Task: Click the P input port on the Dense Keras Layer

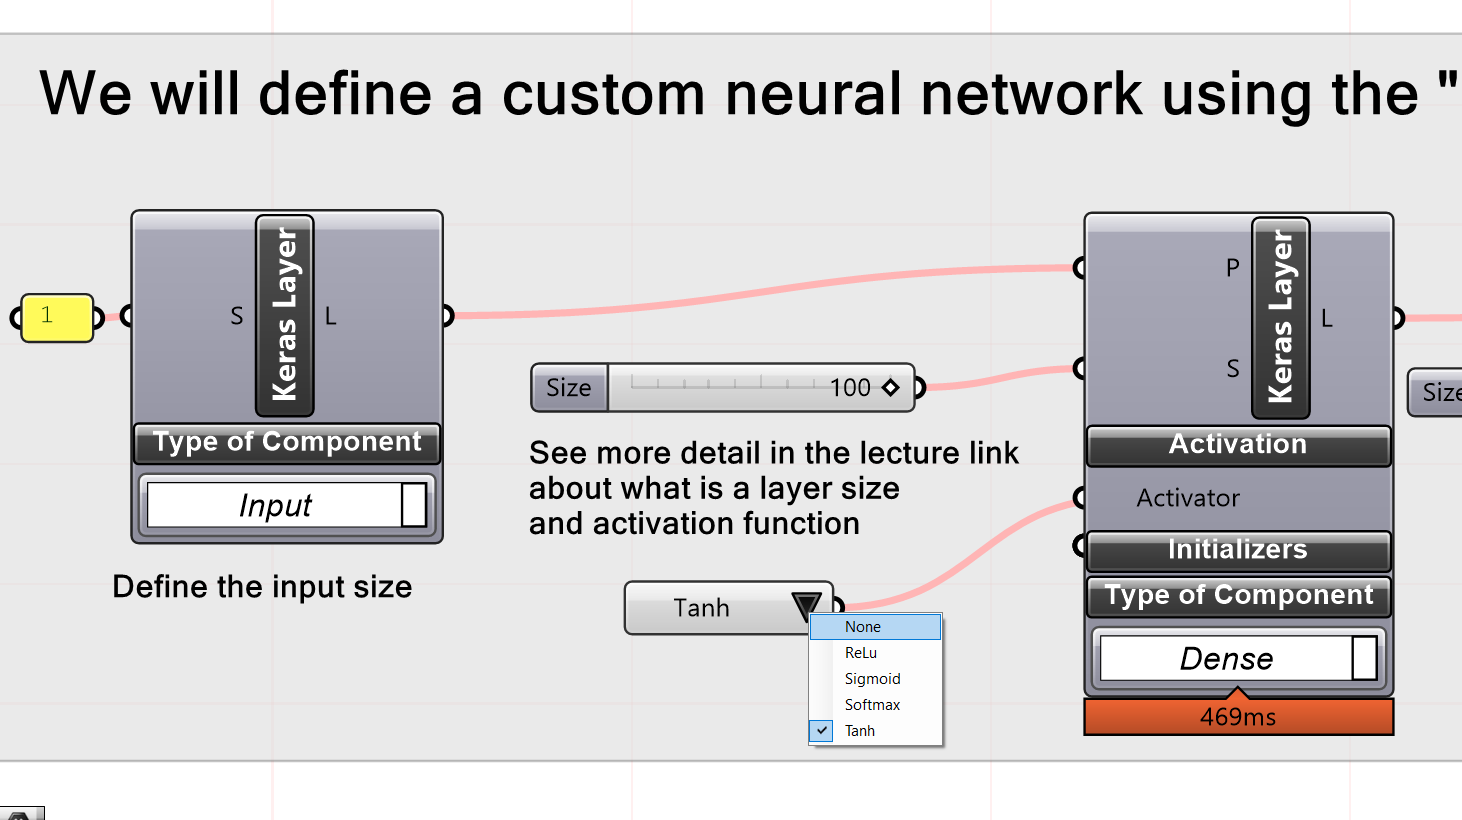Action: coord(1078,267)
